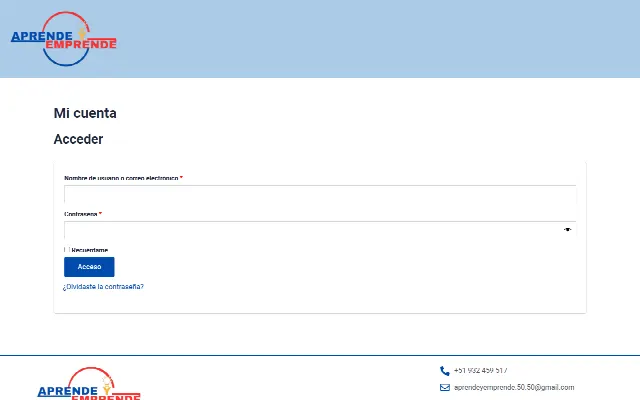Click the 'Nombre de usuario o correo electrónico' label
Viewport: 640px width, 400px height.
[121, 178]
